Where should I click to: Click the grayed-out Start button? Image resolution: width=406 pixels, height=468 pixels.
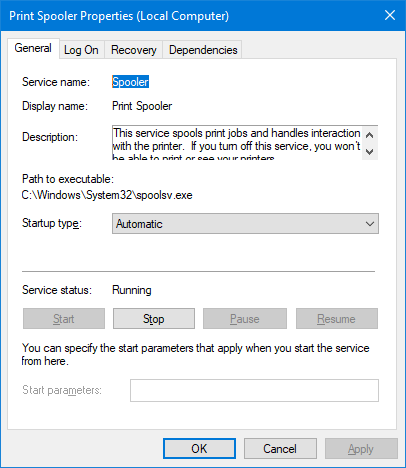click(64, 319)
